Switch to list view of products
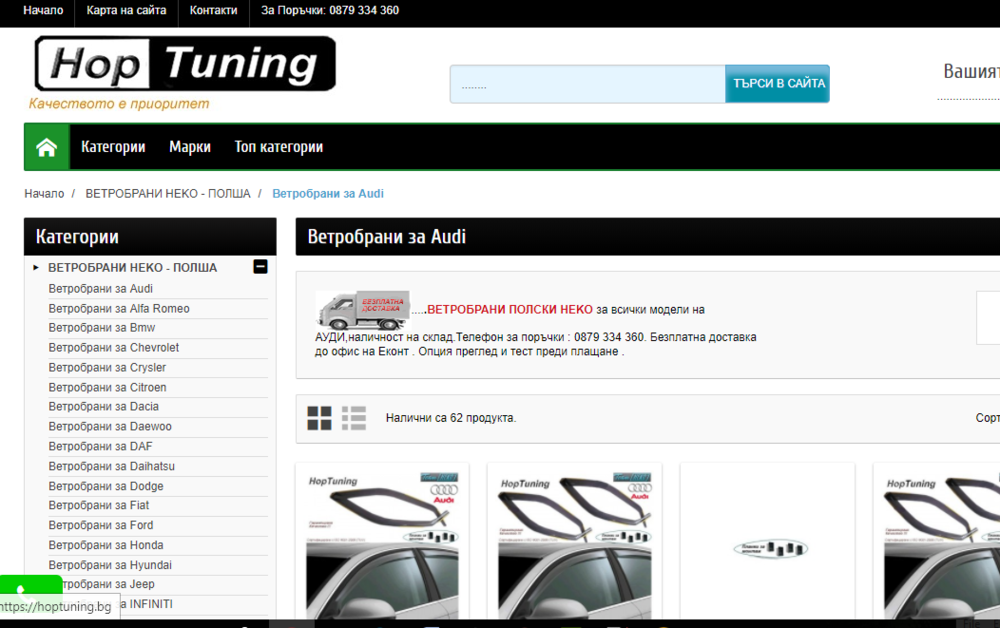This screenshot has width=1000, height=628. 353,418
